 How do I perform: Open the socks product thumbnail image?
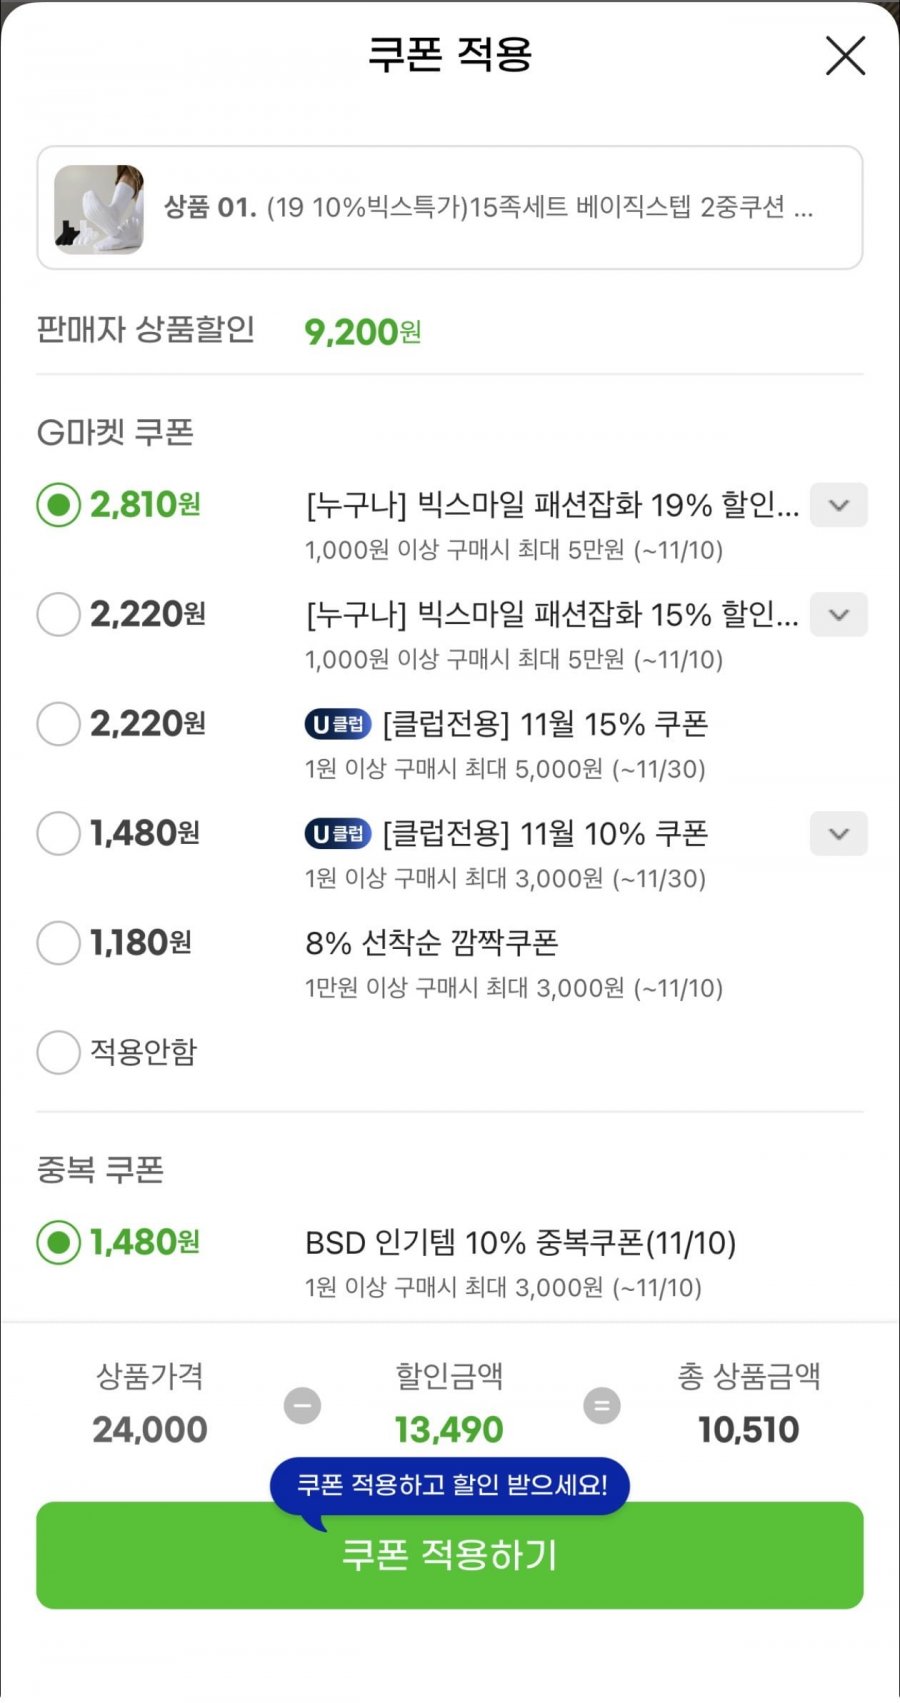coord(99,209)
